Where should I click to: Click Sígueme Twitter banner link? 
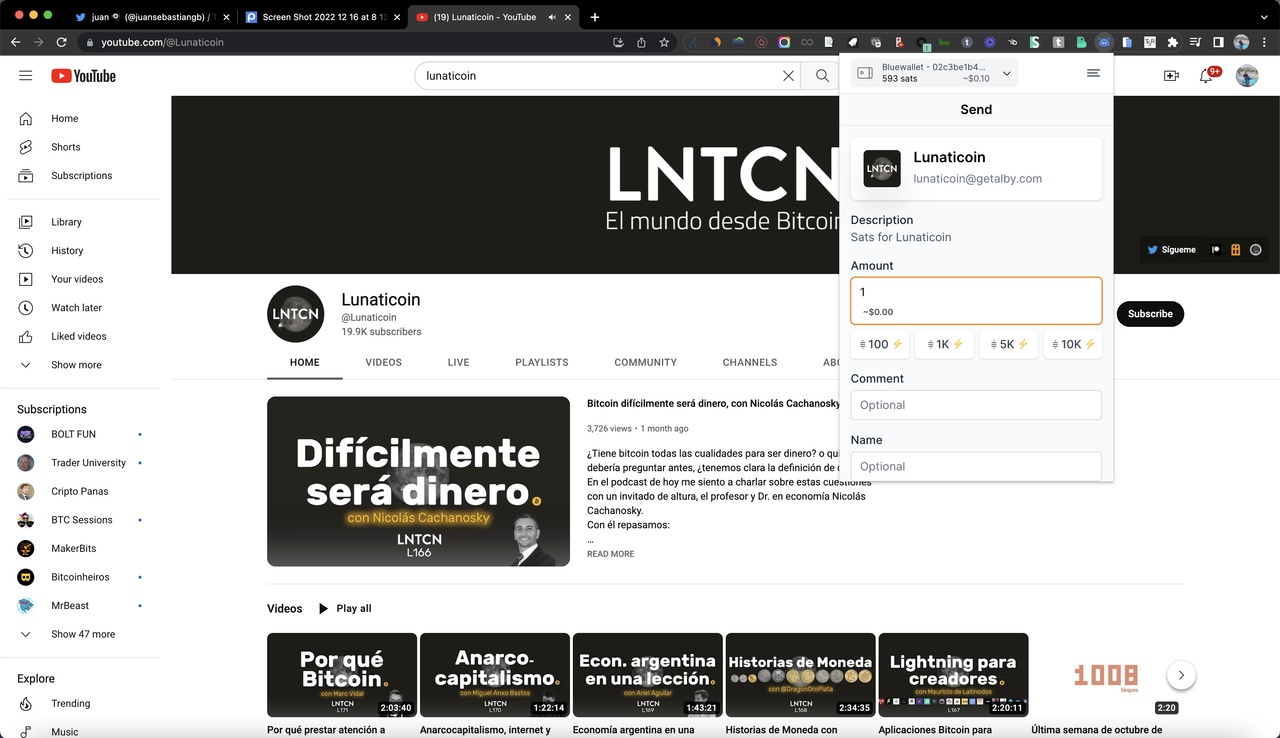(1172, 250)
